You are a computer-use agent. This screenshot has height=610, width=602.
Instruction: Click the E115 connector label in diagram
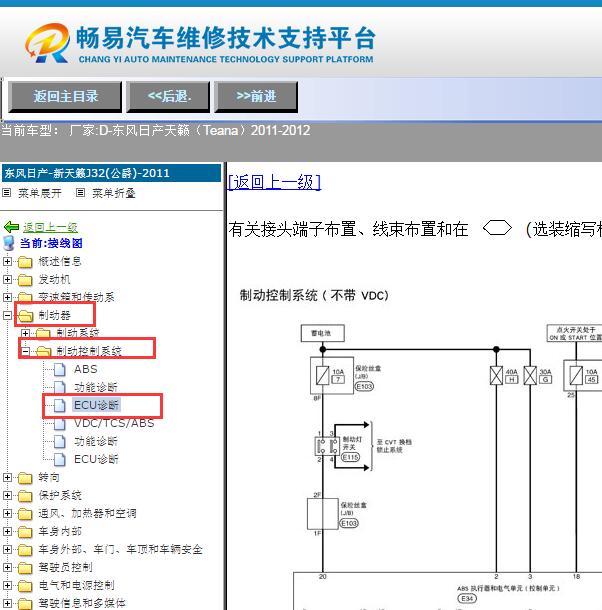(x=350, y=457)
